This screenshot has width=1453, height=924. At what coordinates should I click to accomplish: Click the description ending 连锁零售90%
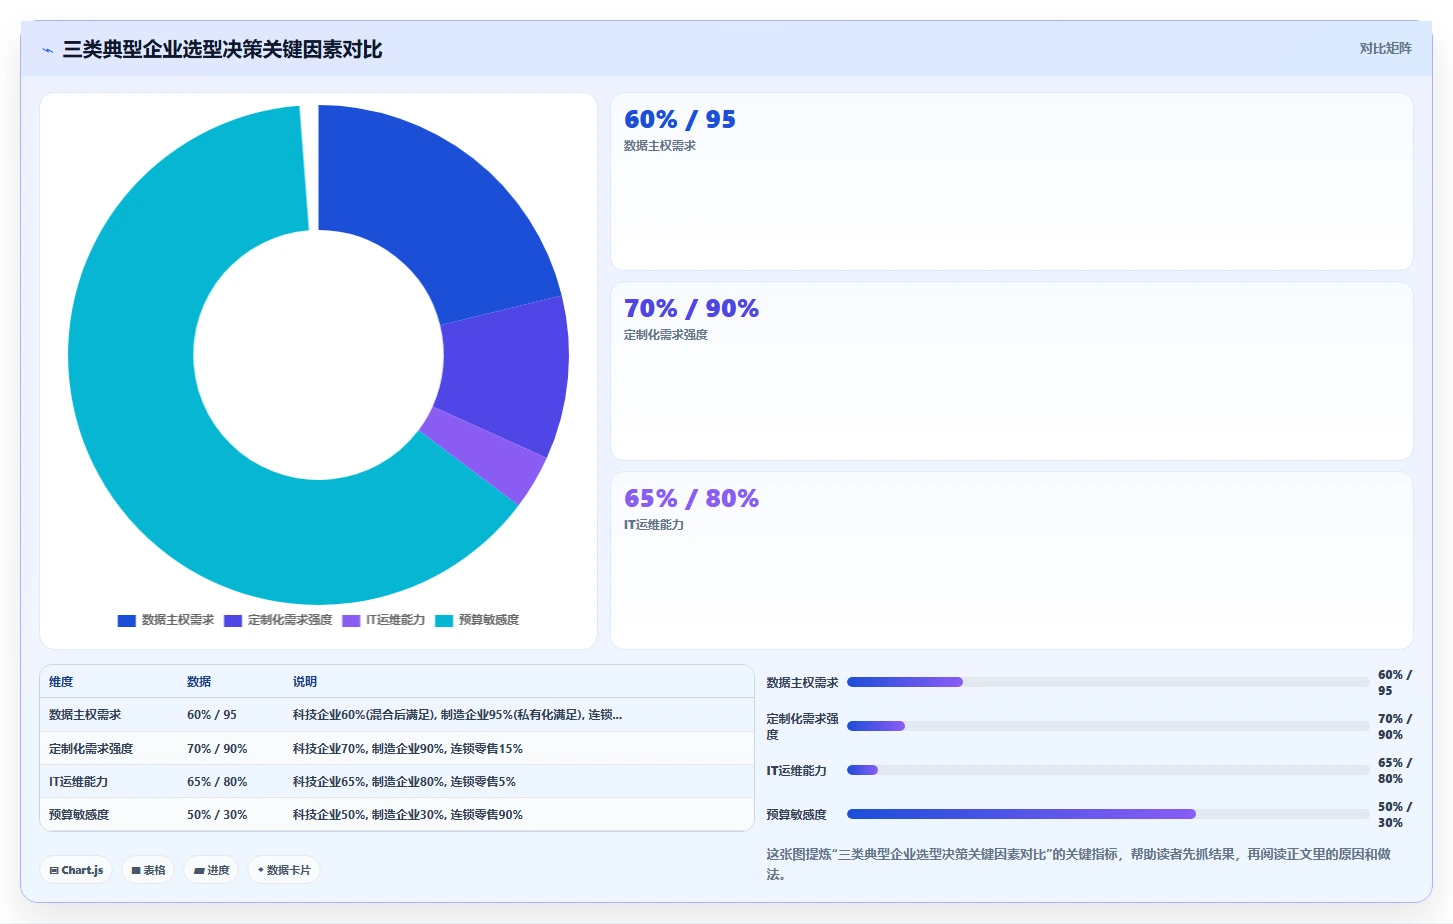(408, 815)
